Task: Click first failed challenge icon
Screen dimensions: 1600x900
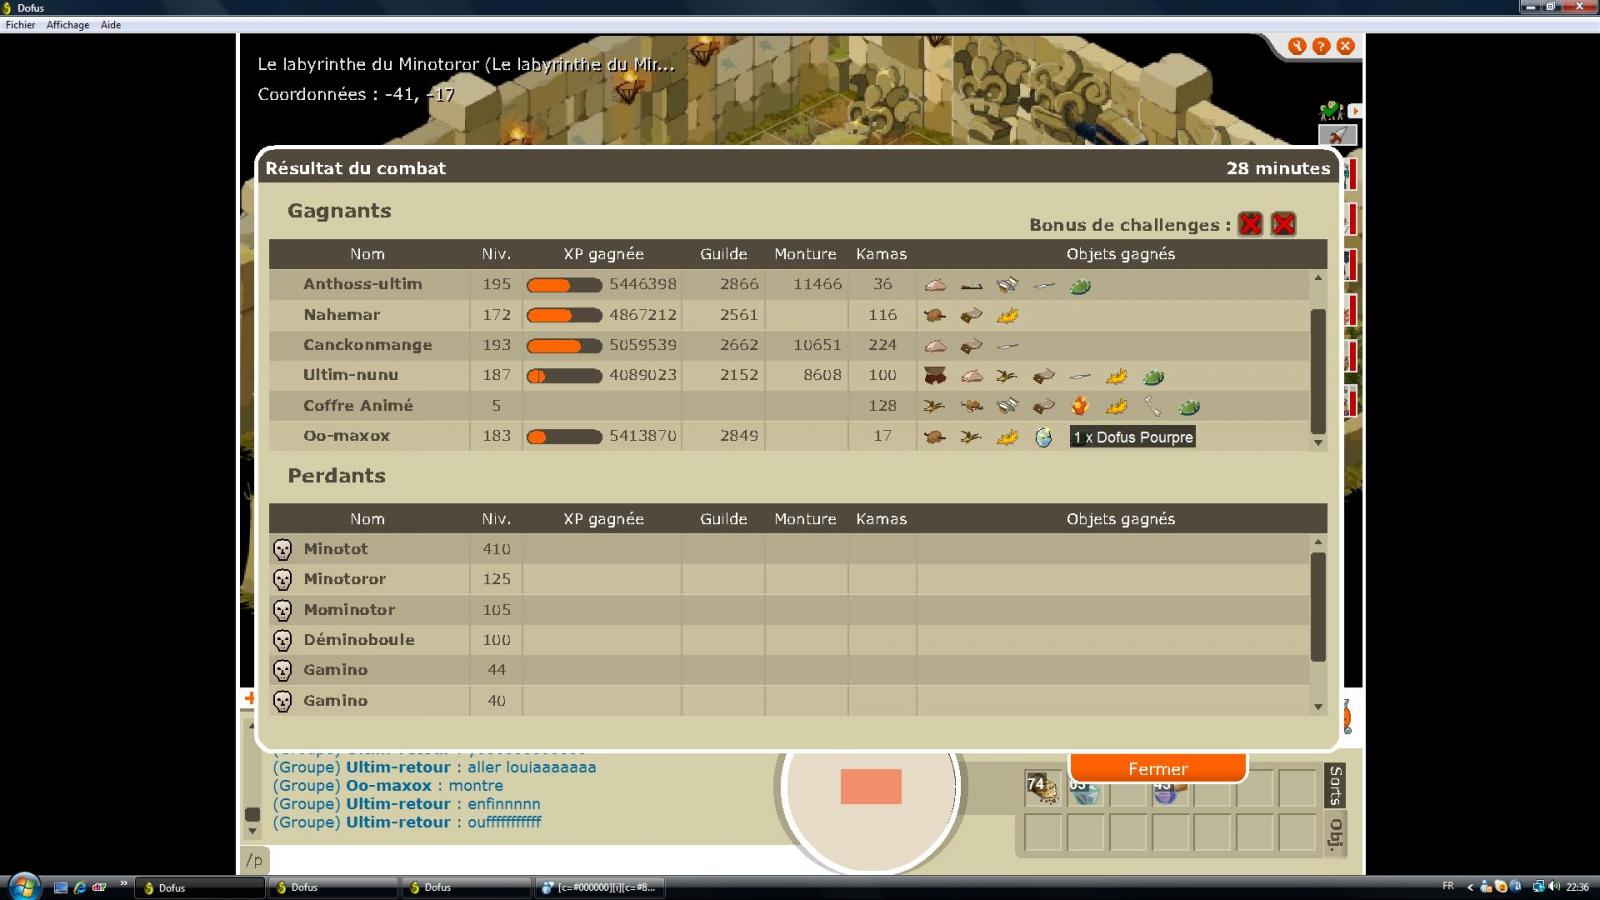Action: [x=1250, y=224]
